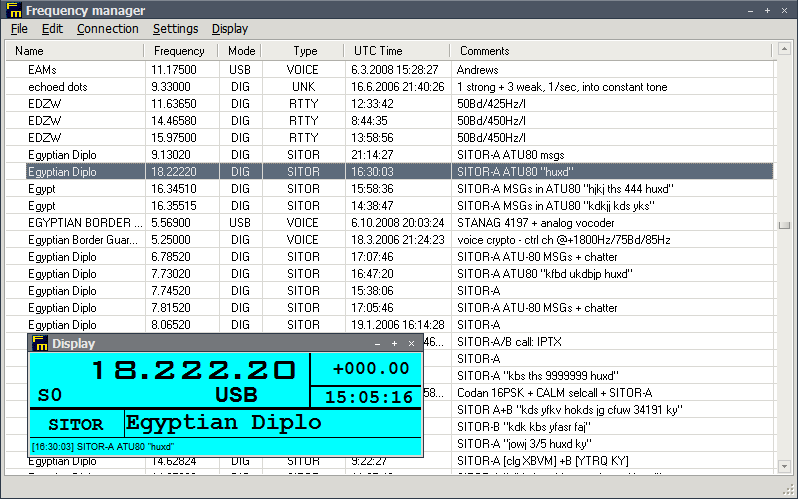Sort list by Name column header

click(30, 50)
